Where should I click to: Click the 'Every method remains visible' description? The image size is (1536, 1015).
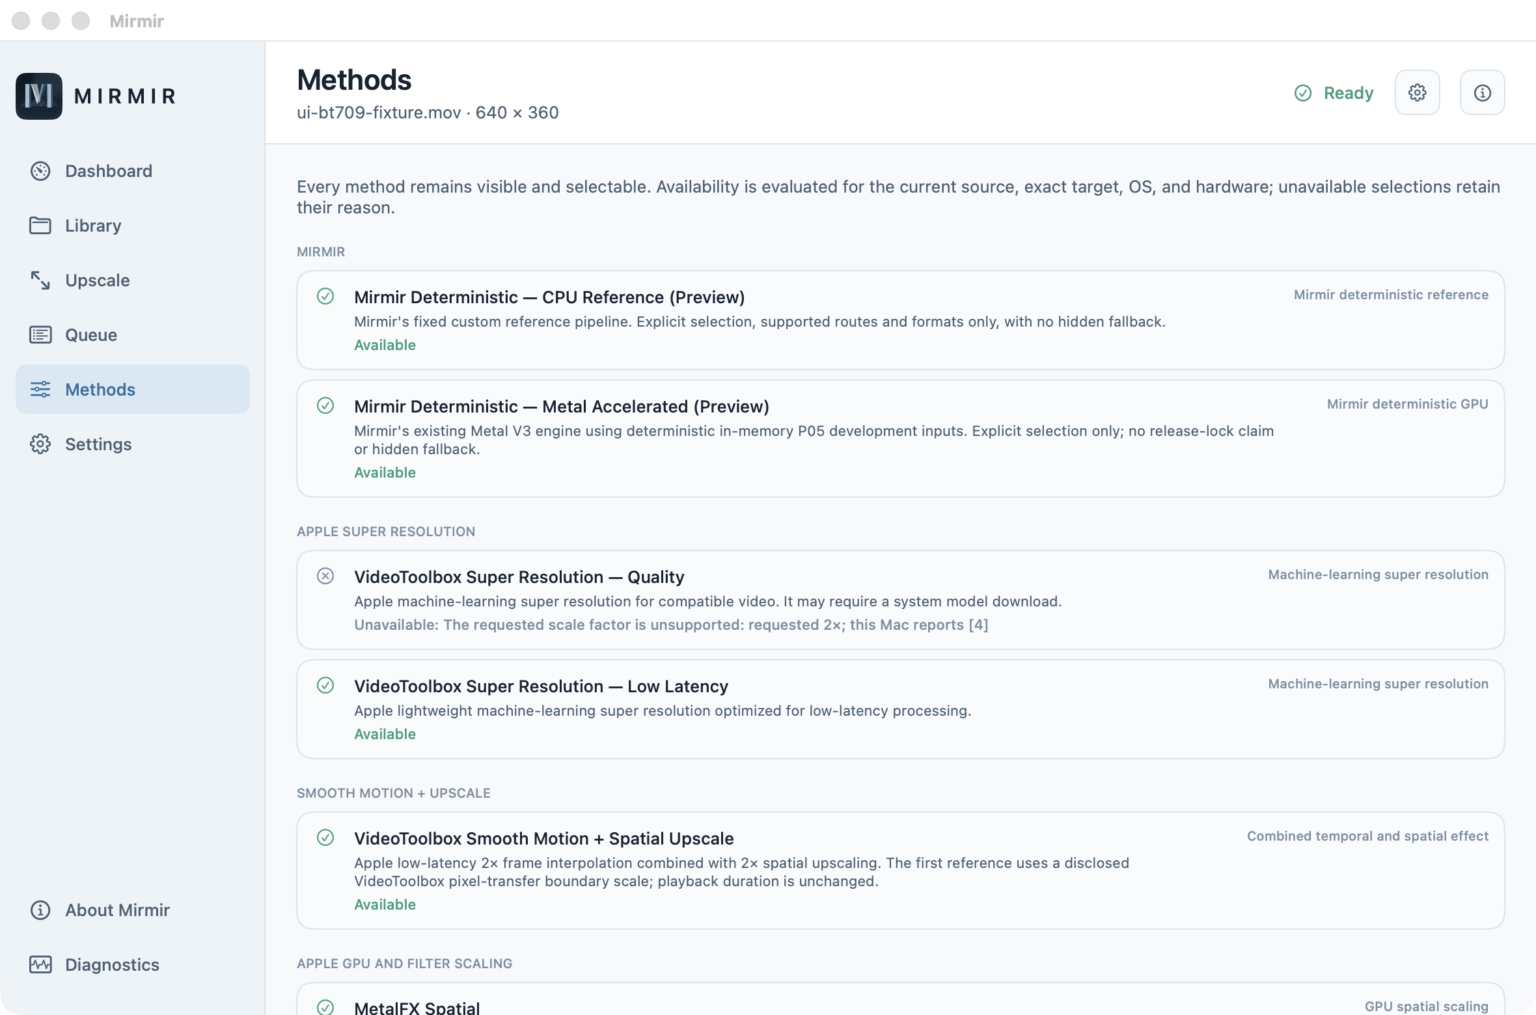coord(898,197)
